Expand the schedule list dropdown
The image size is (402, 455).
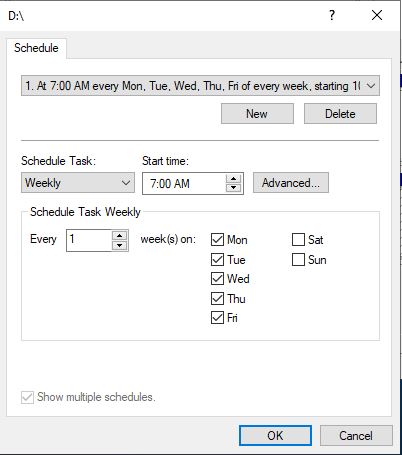coord(371,86)
